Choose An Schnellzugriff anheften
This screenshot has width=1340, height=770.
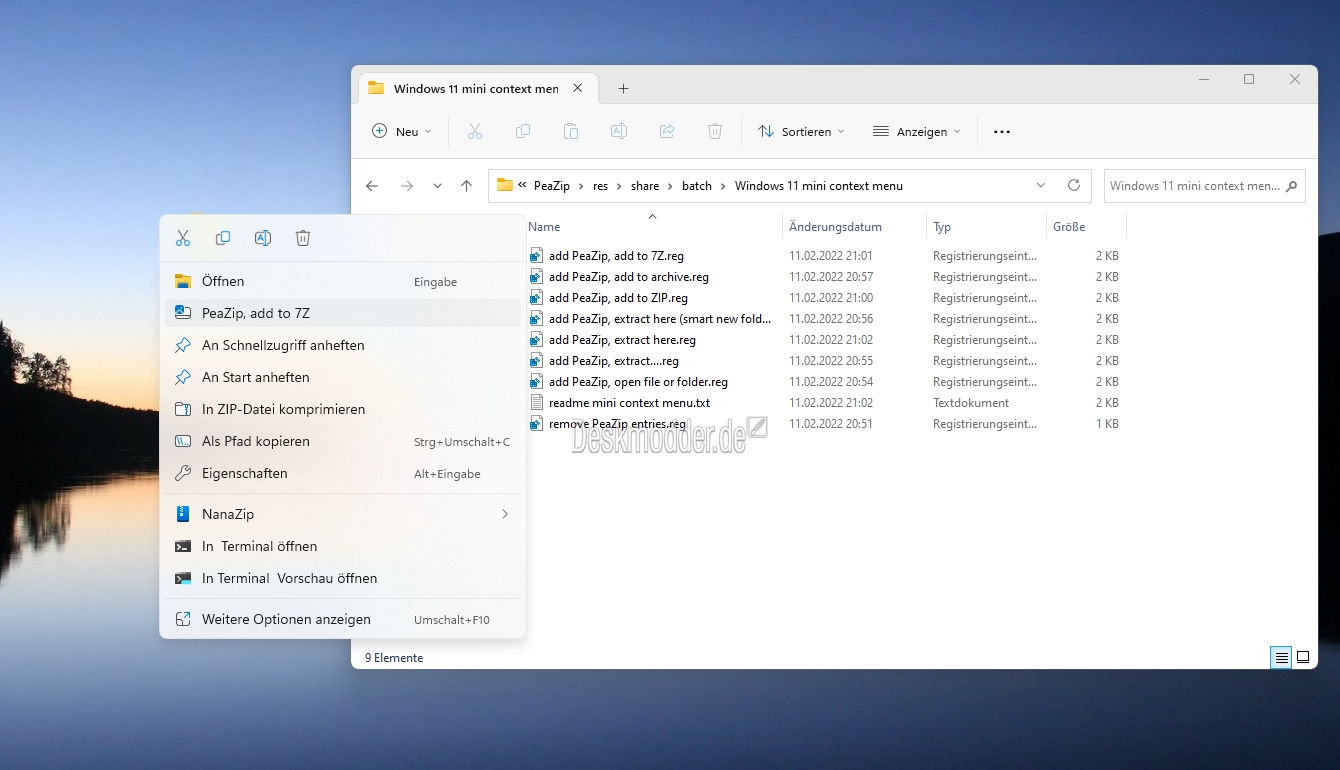pyautogui.click(x=342, y=345)
